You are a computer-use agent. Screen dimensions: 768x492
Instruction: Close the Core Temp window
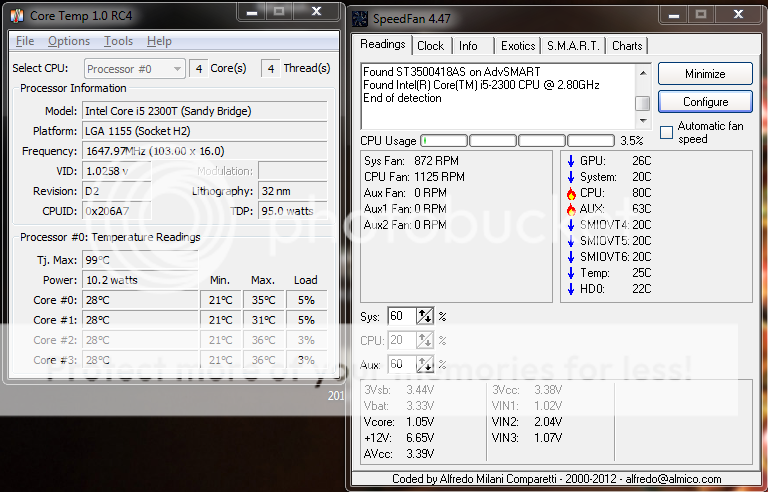tap(316, 12)
